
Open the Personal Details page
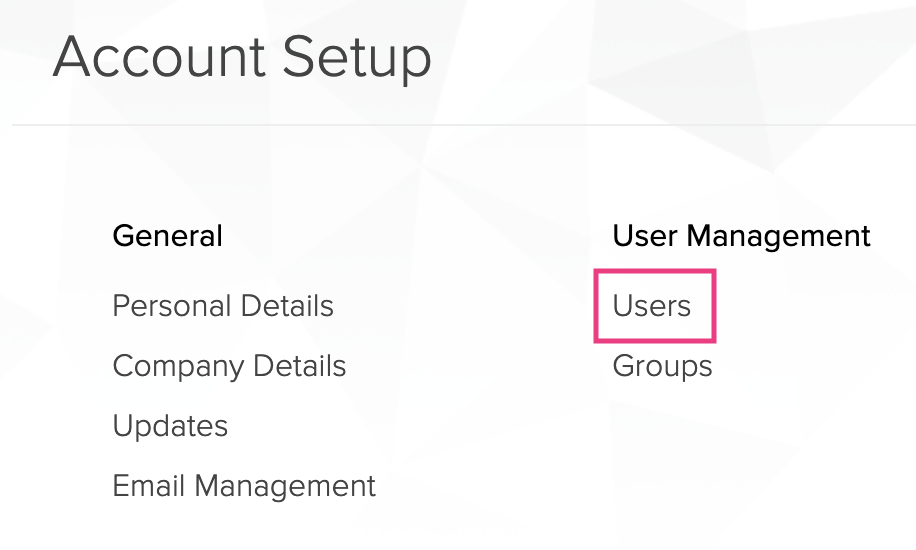(x=223, y=306)
